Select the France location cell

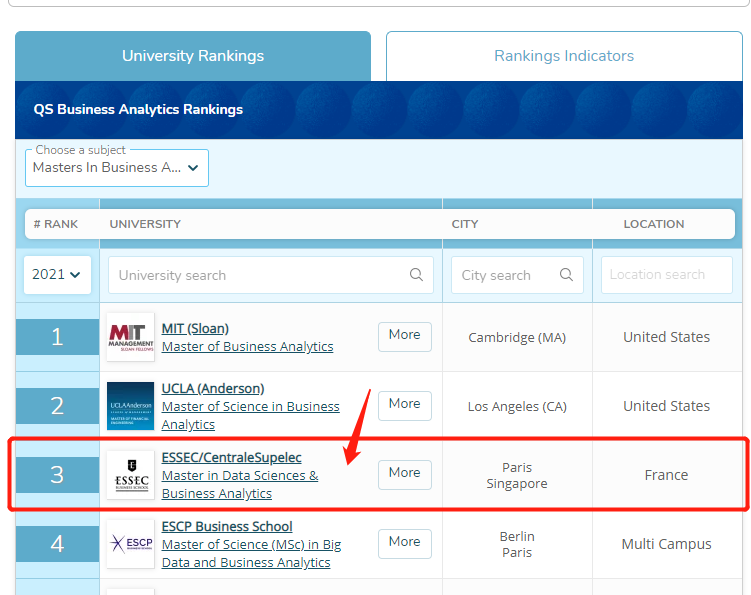pyautogui.click(x=666, y=475)
